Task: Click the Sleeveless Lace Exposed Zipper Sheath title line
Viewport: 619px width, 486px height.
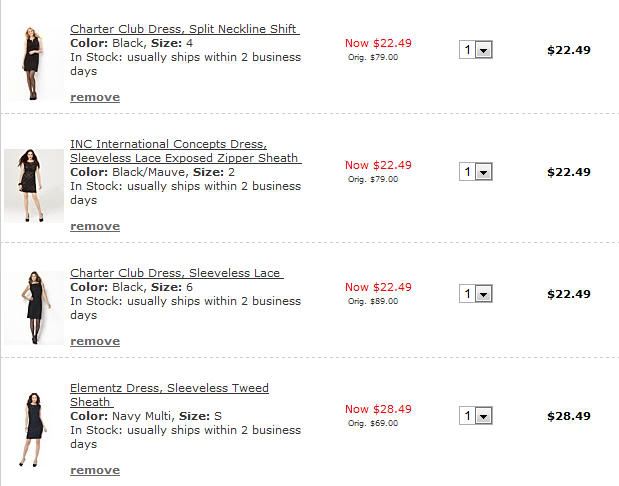Action: pyautogui.click(x=186, y=158)
